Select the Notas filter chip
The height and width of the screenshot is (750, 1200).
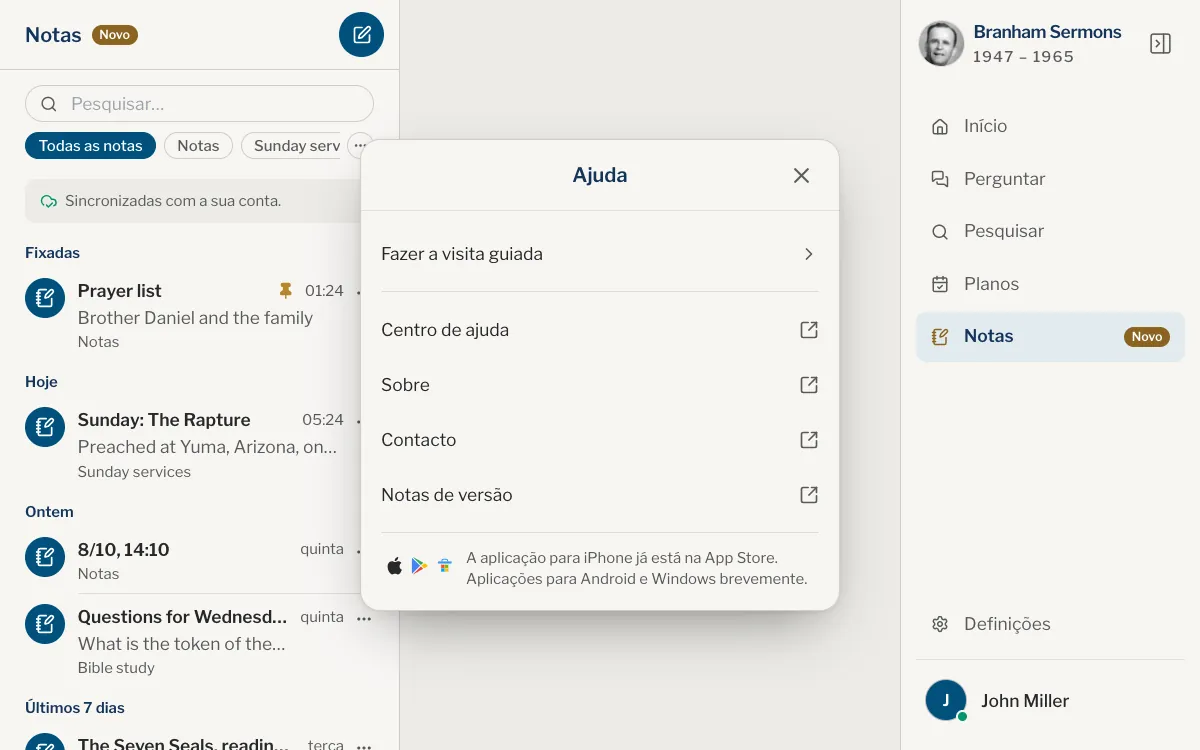click(198, 146)
